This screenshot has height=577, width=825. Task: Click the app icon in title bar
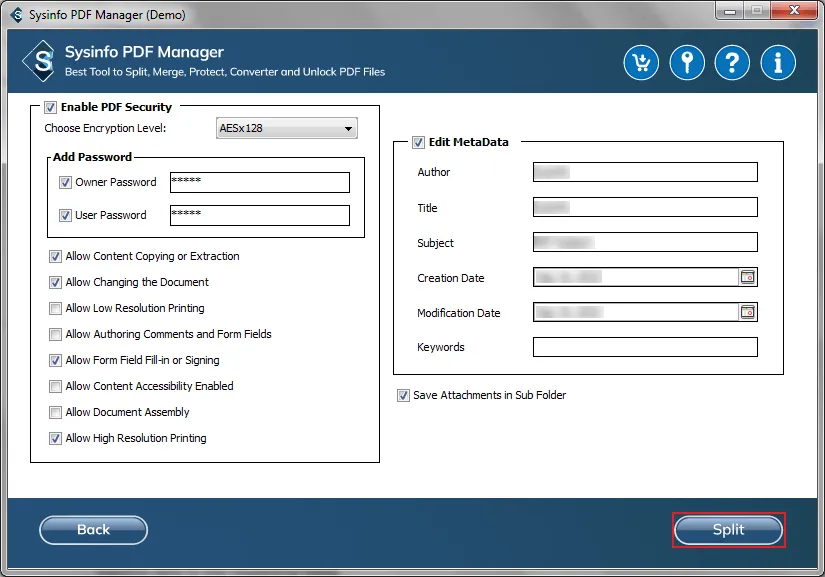pos(16,15)
